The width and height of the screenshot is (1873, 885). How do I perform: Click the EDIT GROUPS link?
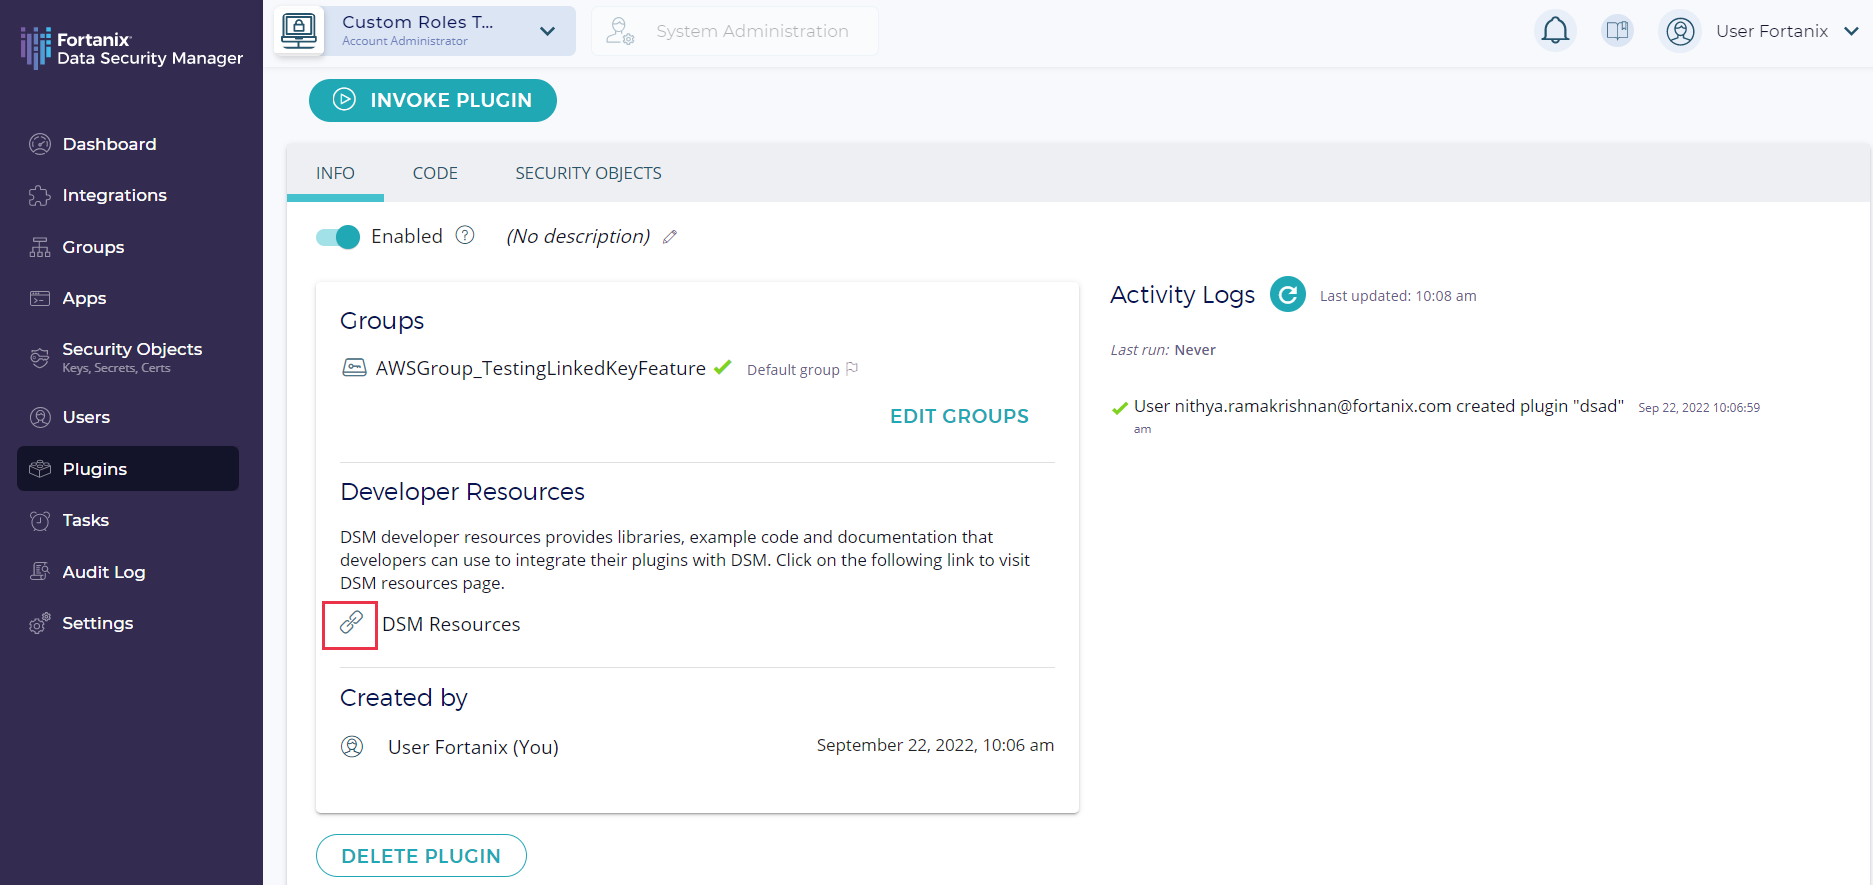coord(959,416)
